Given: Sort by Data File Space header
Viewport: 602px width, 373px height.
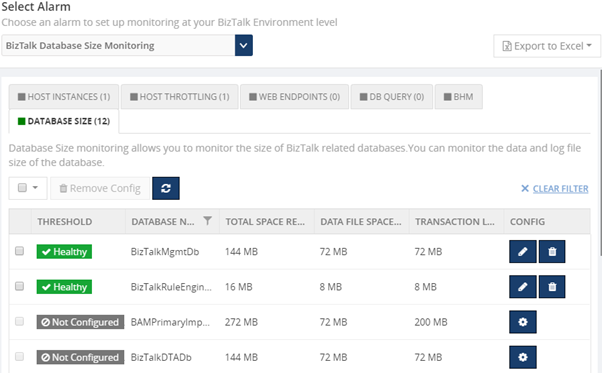Looking at the screenshot, I should tap(362, 221).
